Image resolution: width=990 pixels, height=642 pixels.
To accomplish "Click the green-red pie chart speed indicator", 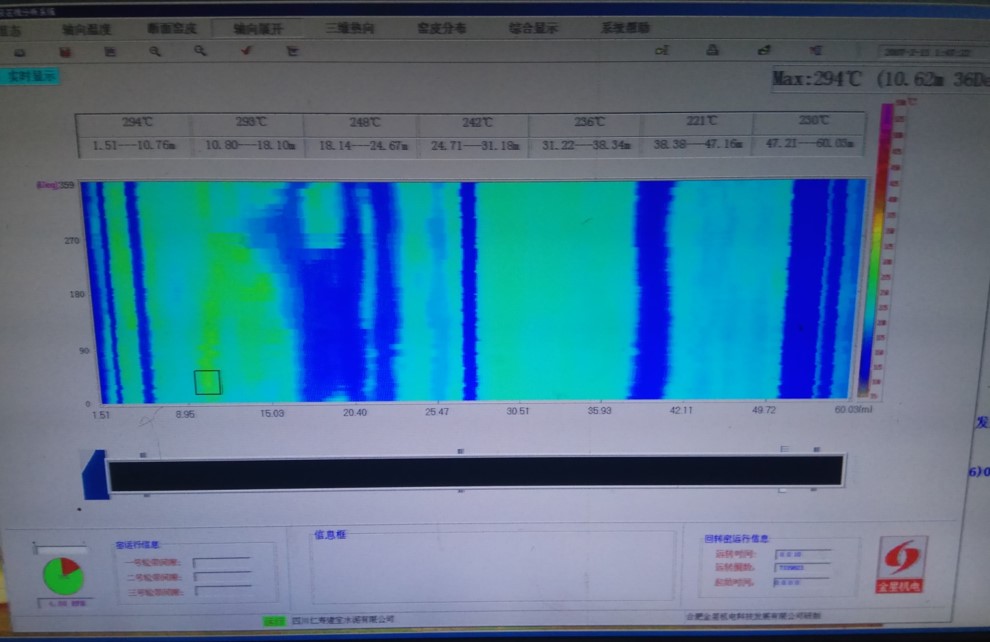I will [x=63, y=576].
